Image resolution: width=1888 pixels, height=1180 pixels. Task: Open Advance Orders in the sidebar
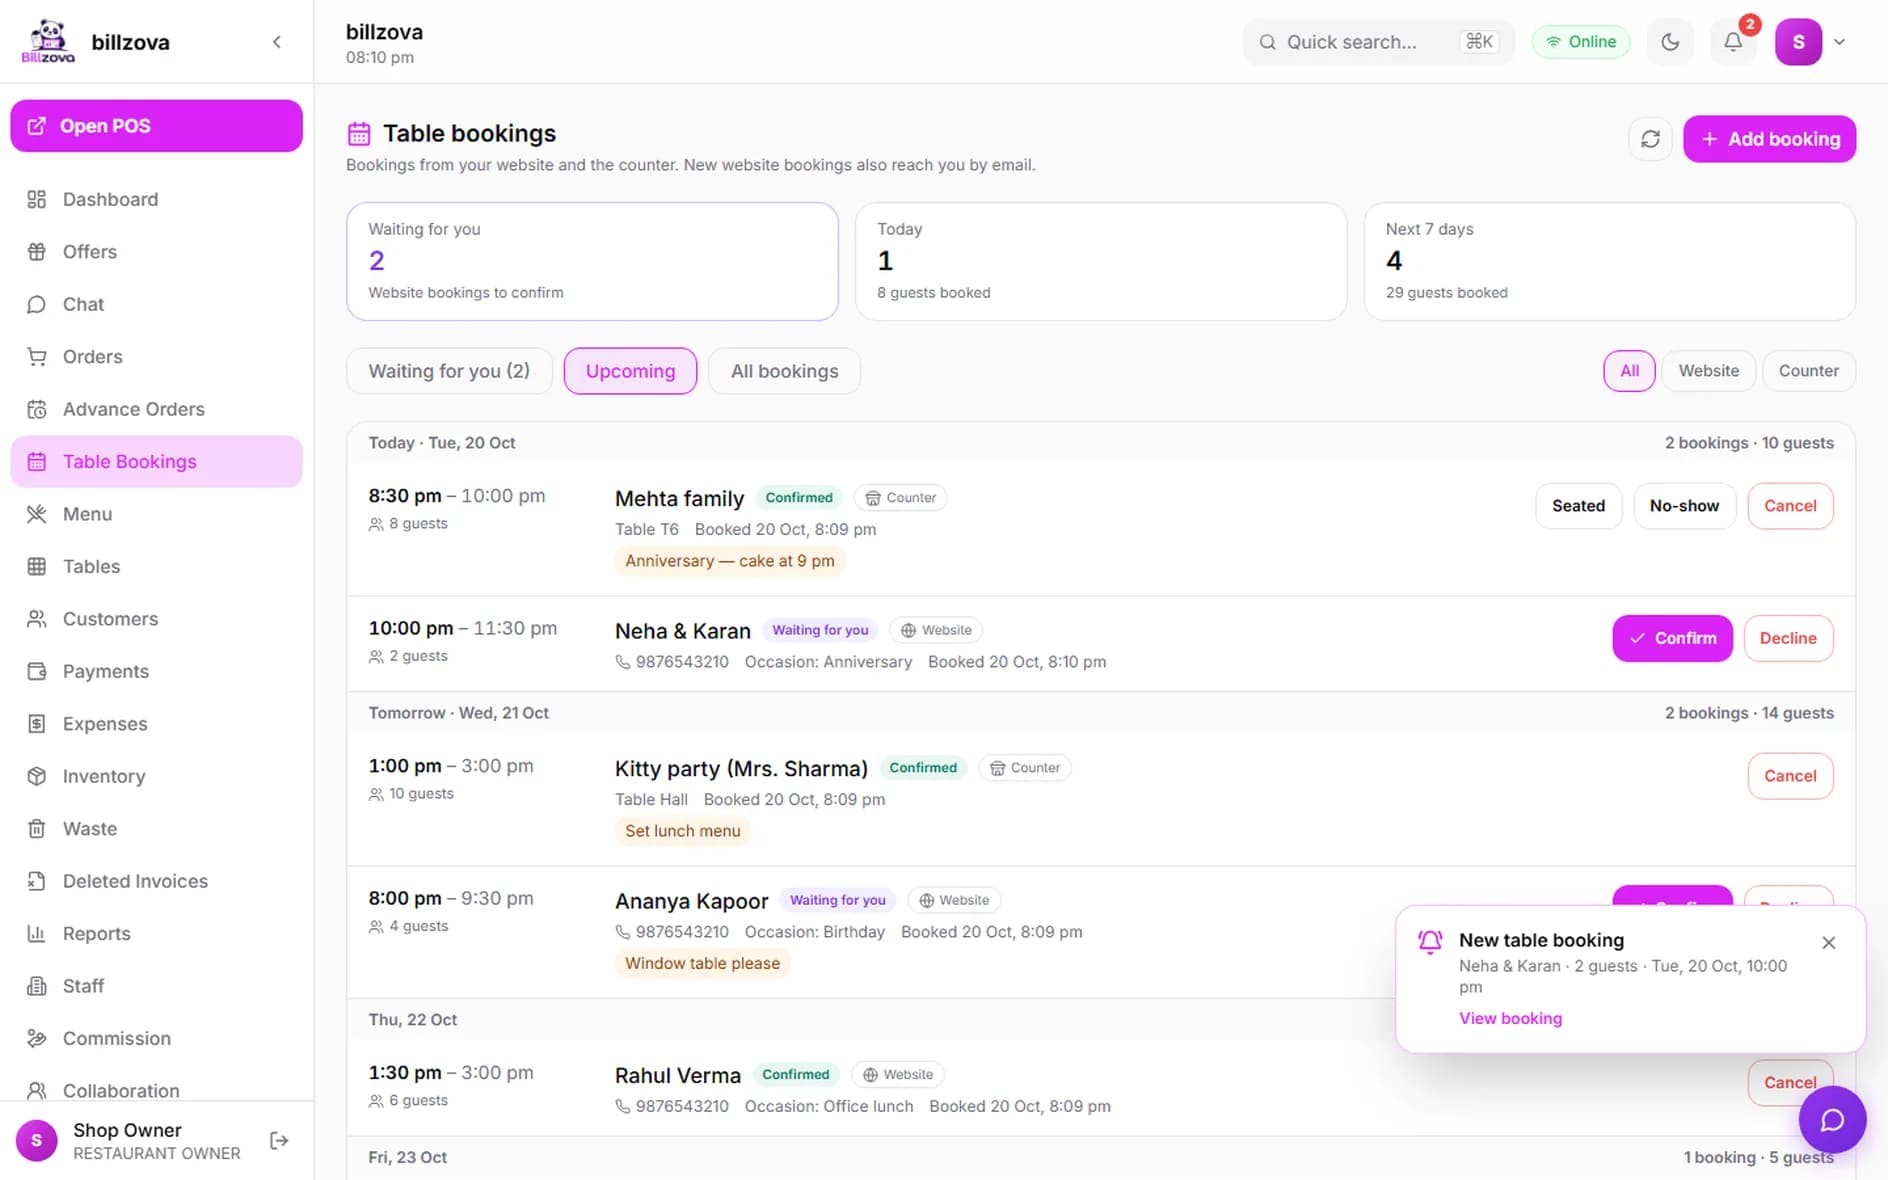pos(156,409)
